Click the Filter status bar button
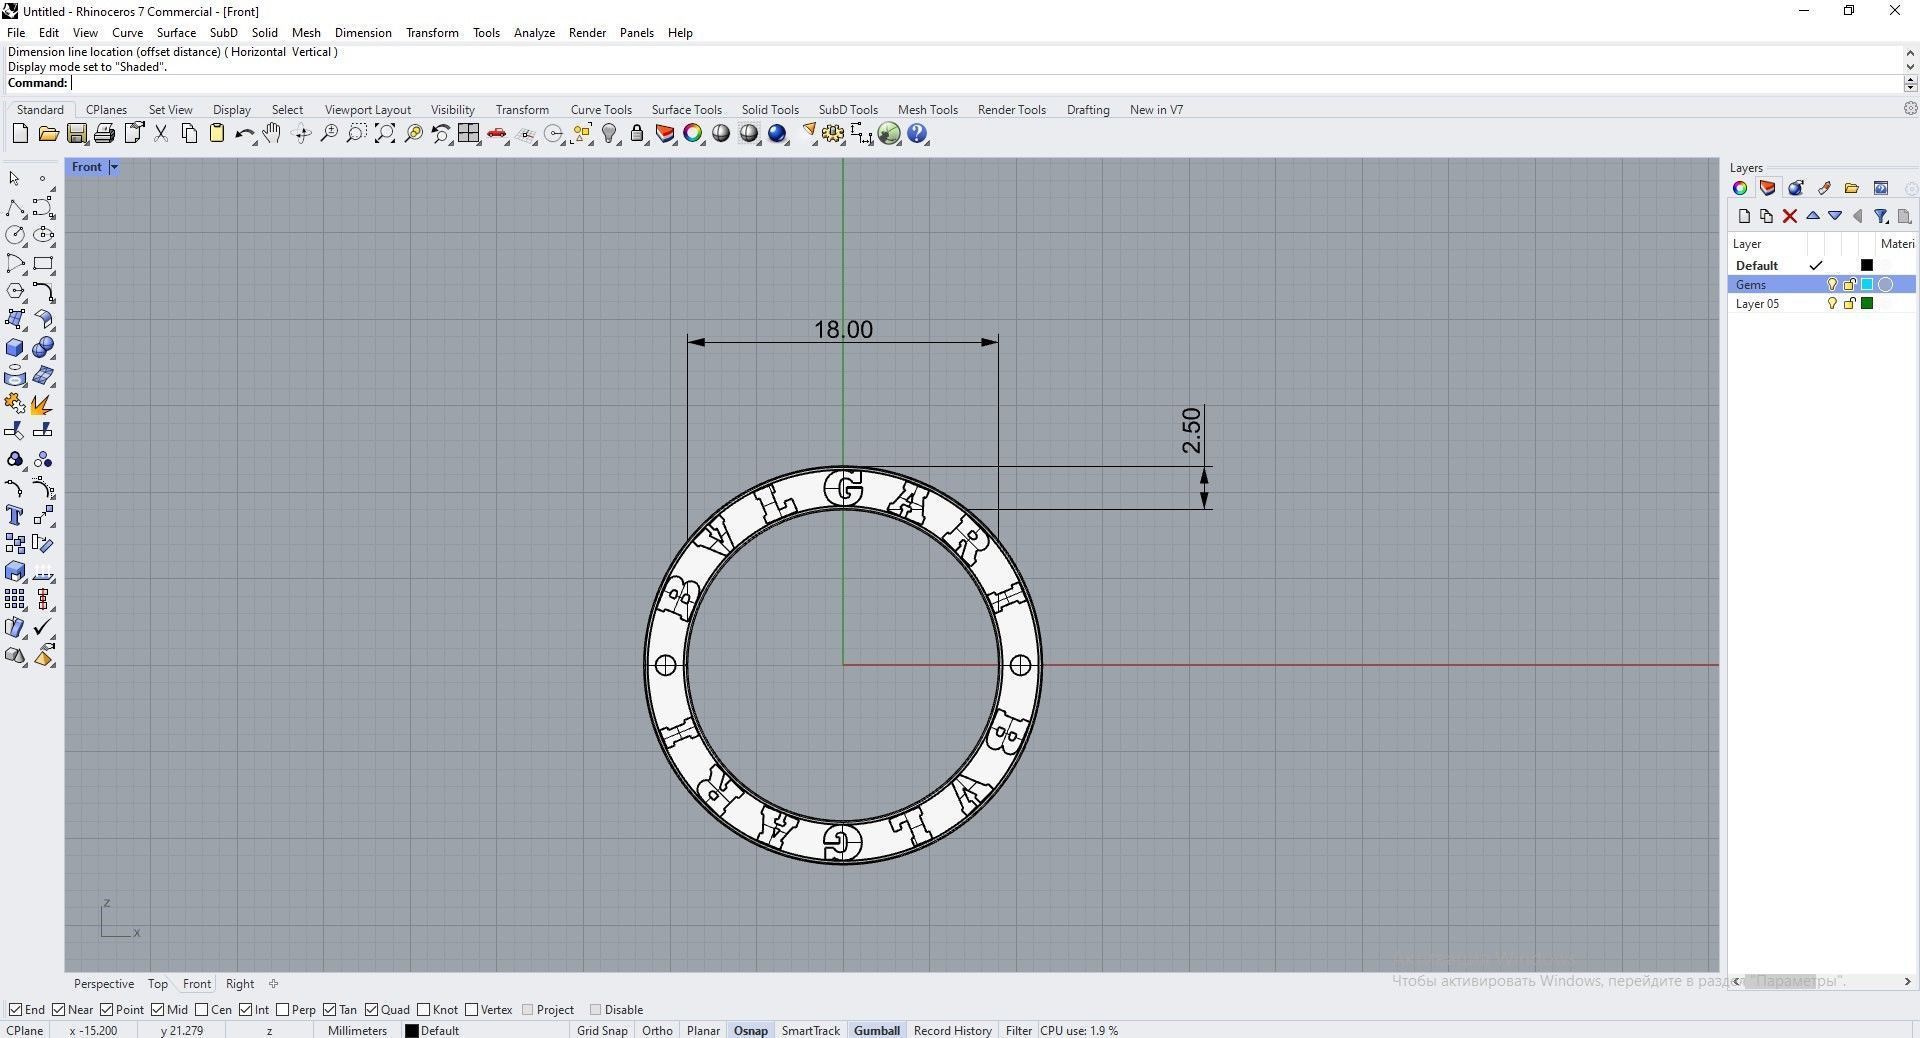Viewport: 1920px width, 1038px height. coord(1018,1030)
